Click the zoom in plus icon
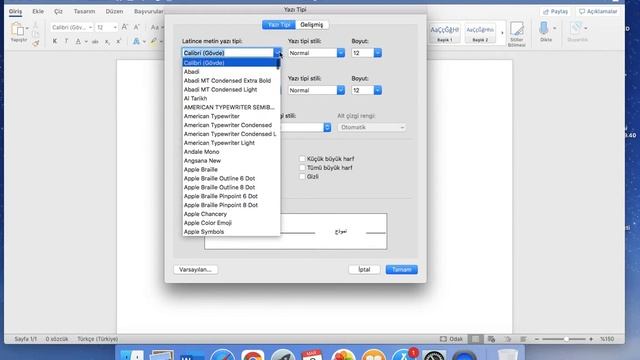Image resolution: width=640 pixels, height=360 pixels. [x=591, y=339]
